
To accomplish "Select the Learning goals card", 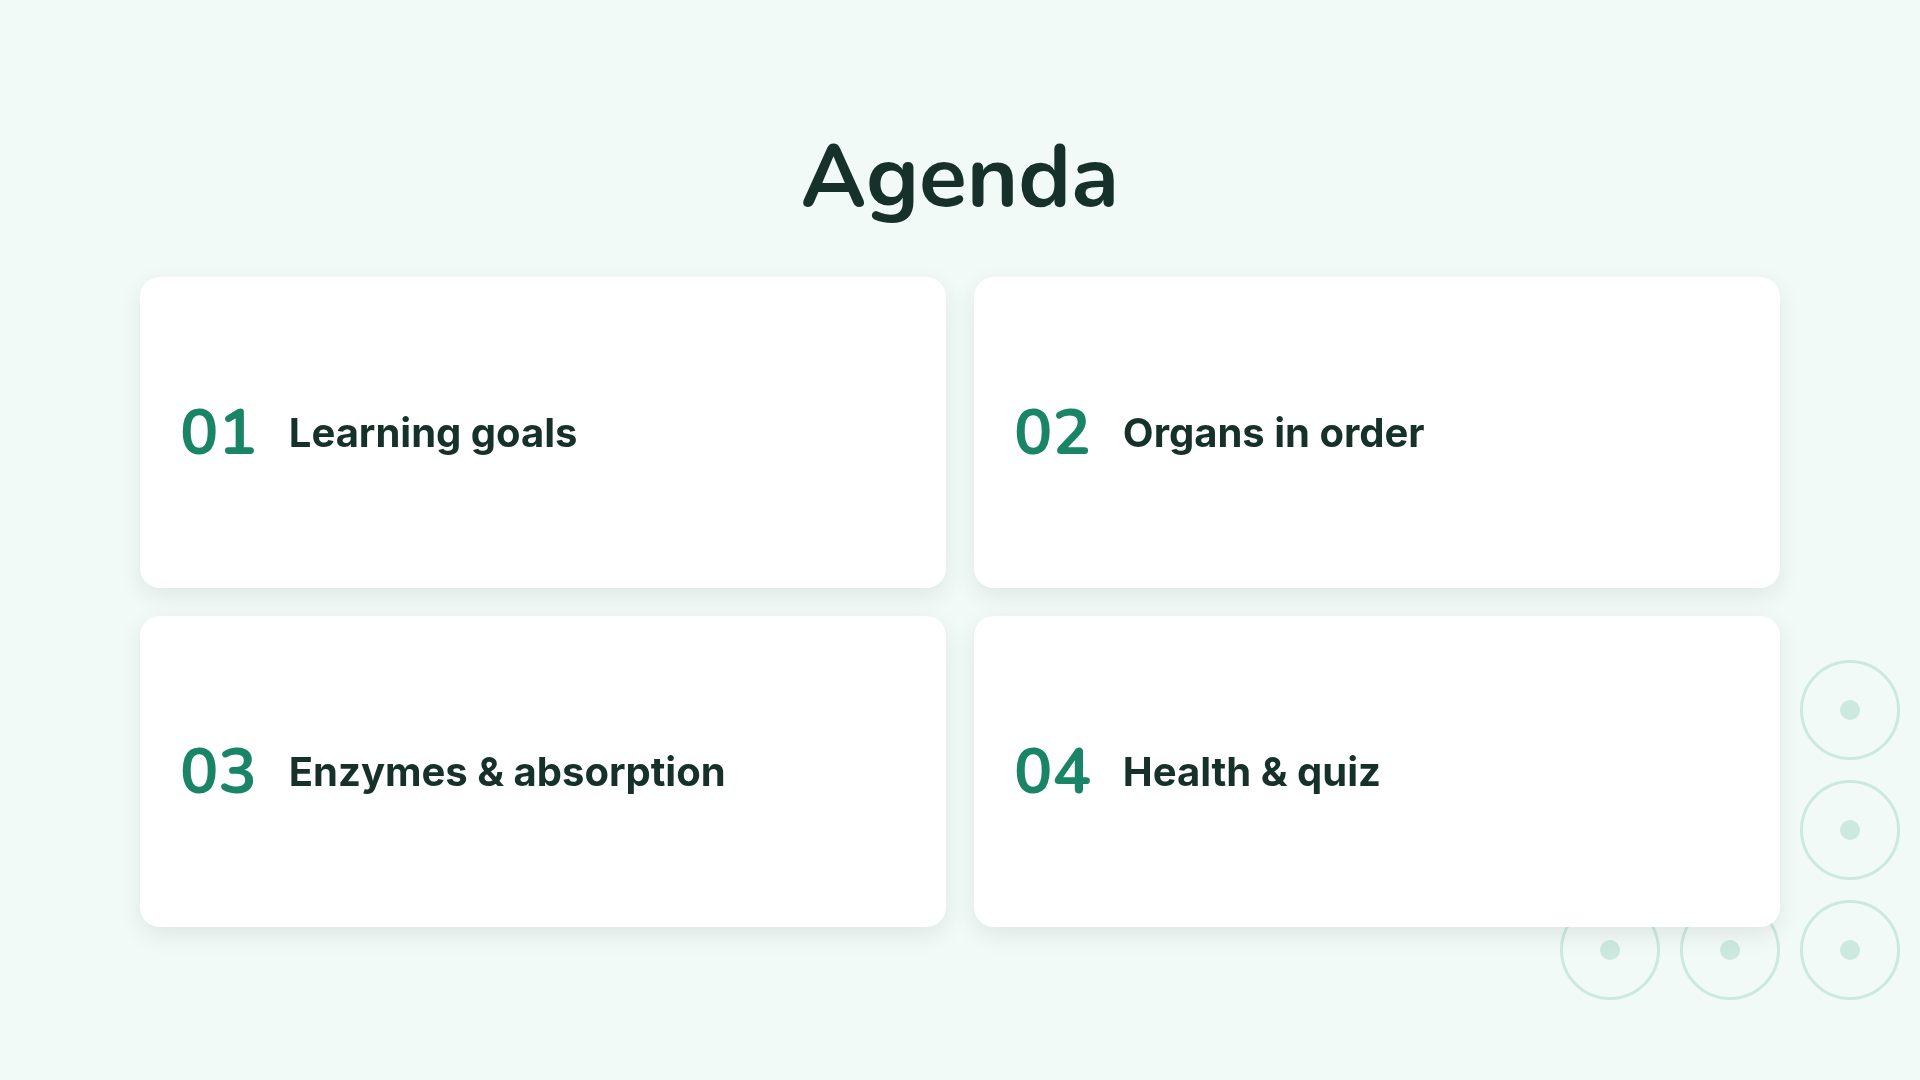I will tap(543, 432).
